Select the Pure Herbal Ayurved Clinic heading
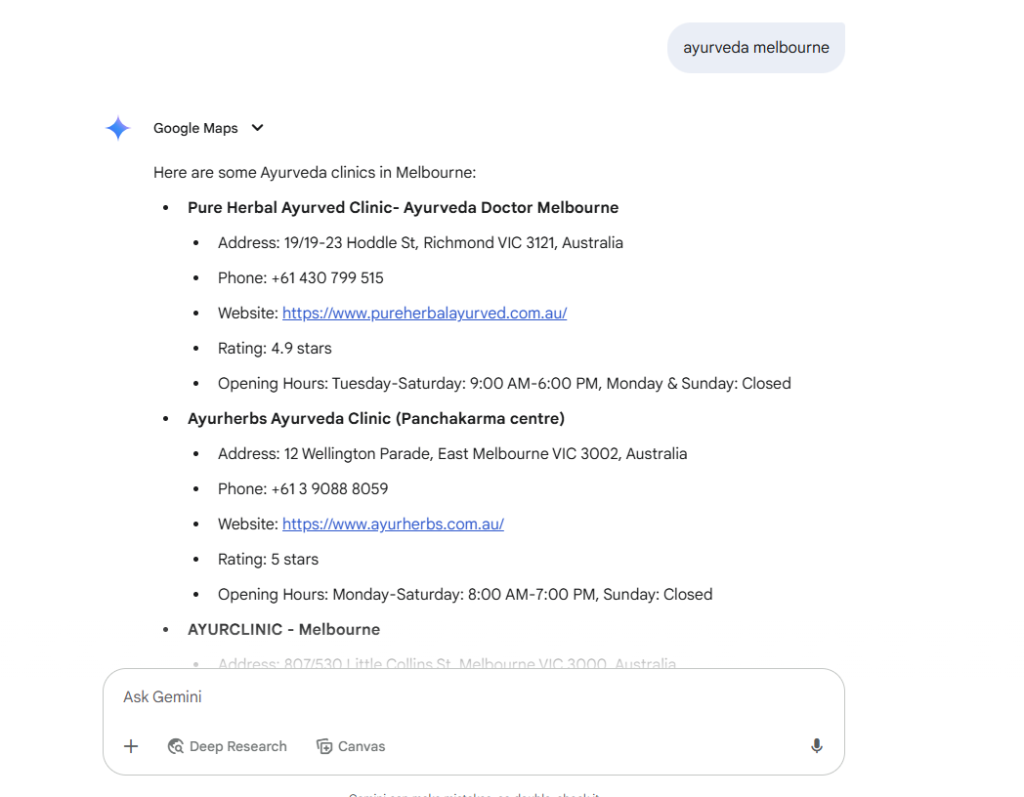1024x797 pixels. [403, 208]
